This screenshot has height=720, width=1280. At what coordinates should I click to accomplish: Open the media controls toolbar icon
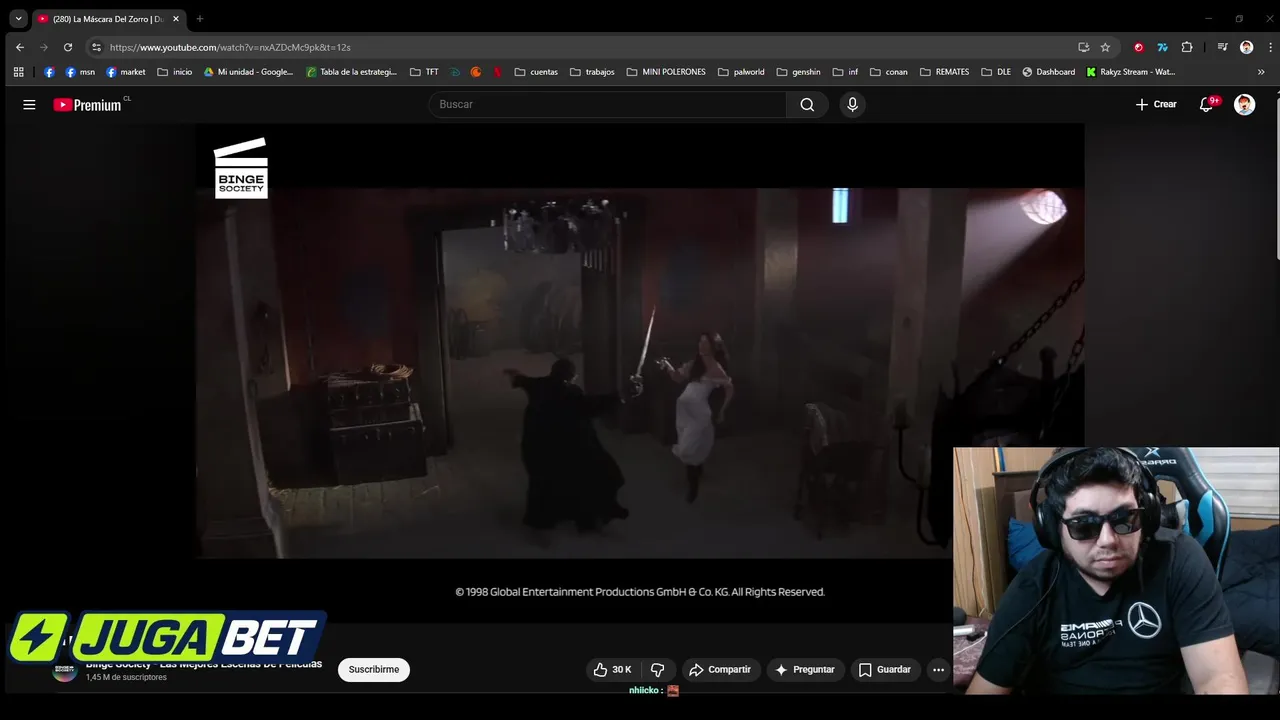[1222, 47]
